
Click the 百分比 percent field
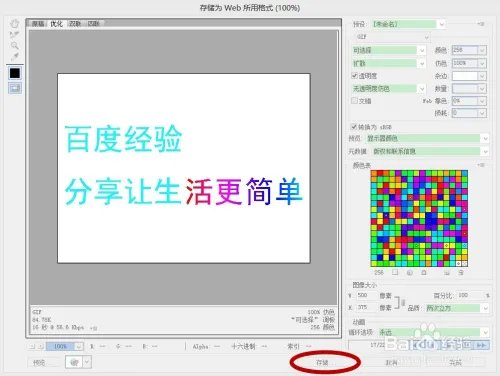[x=469, y=295]
